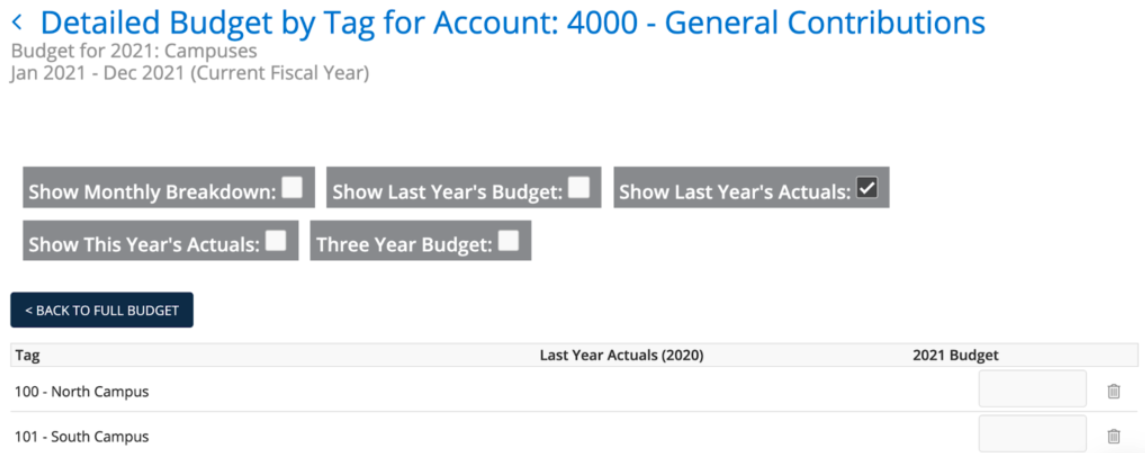Click Show Monthly Breakdown label
This screenshot has height=453, width=1145.
tap(153, 192)
